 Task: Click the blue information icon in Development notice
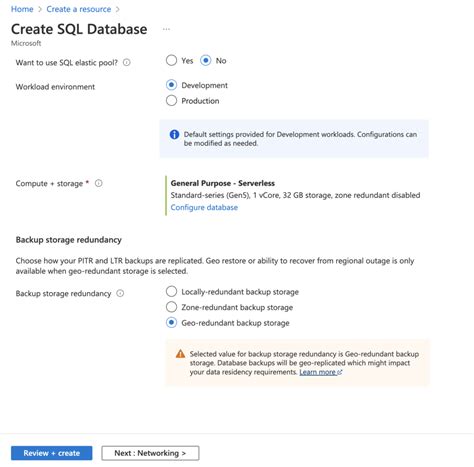pyautogui.click(x=174, y=134)
